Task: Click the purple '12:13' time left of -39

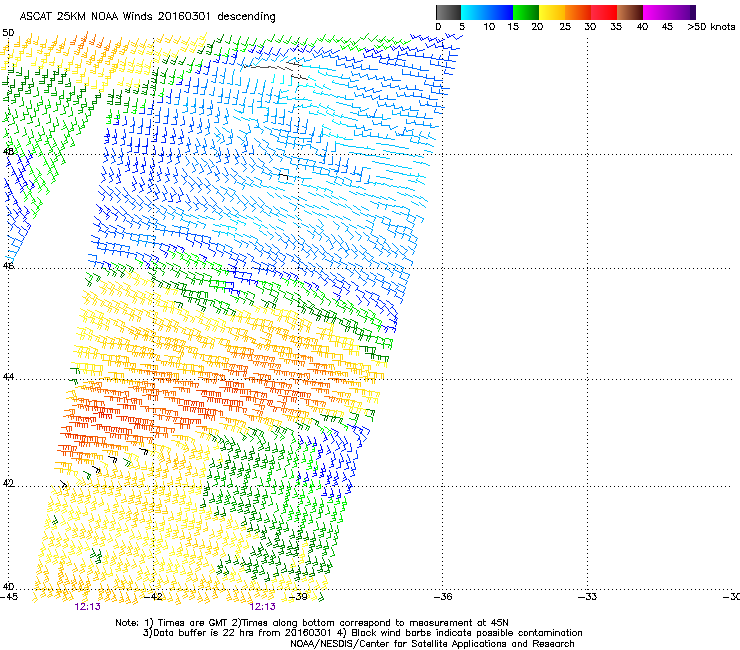Action: point(262,607)
